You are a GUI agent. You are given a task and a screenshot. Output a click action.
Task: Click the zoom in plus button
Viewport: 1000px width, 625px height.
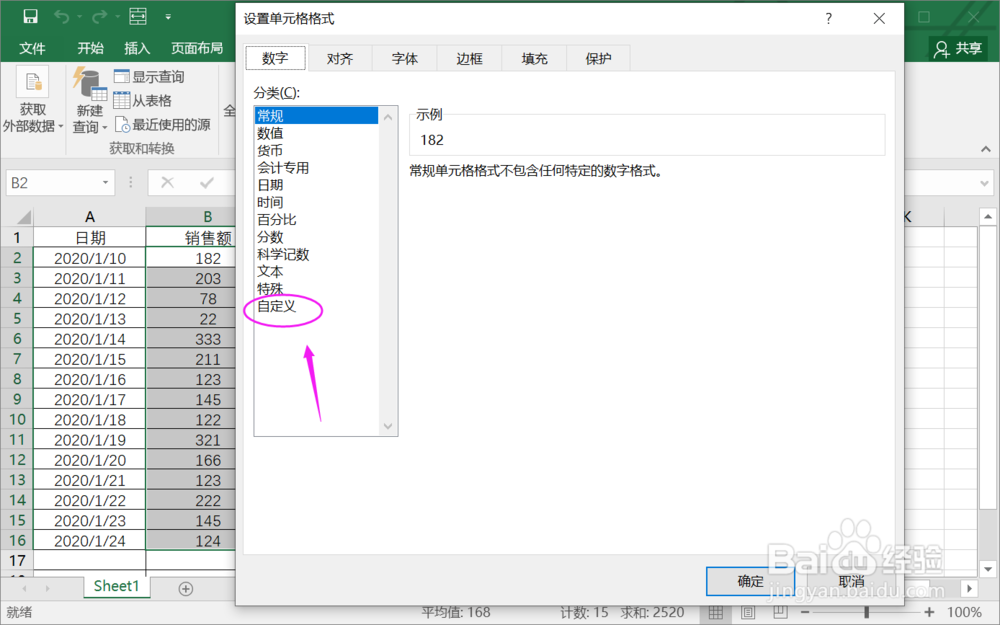pos(930,613)
